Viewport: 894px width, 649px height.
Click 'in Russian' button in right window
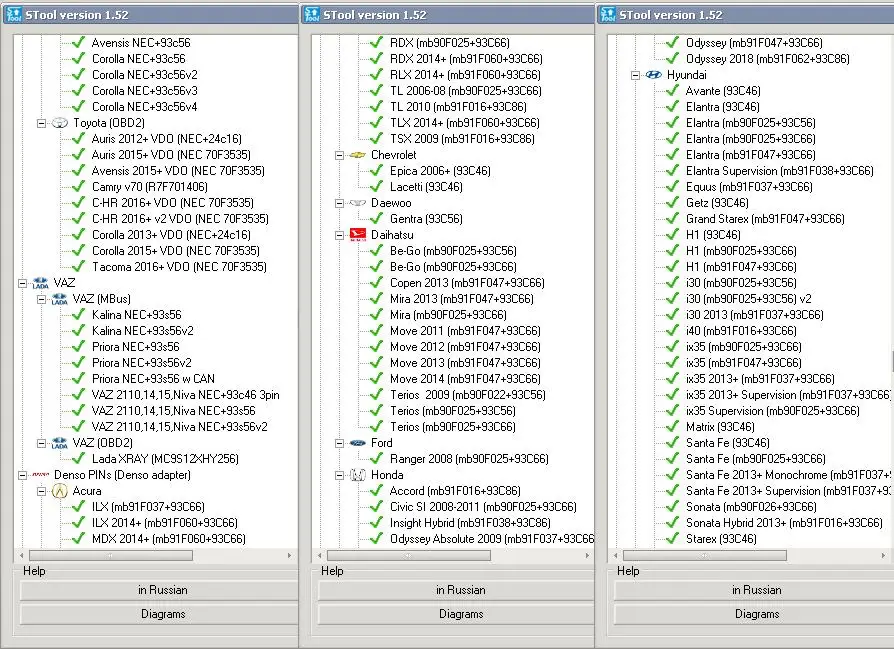click(x=754, y=590)
